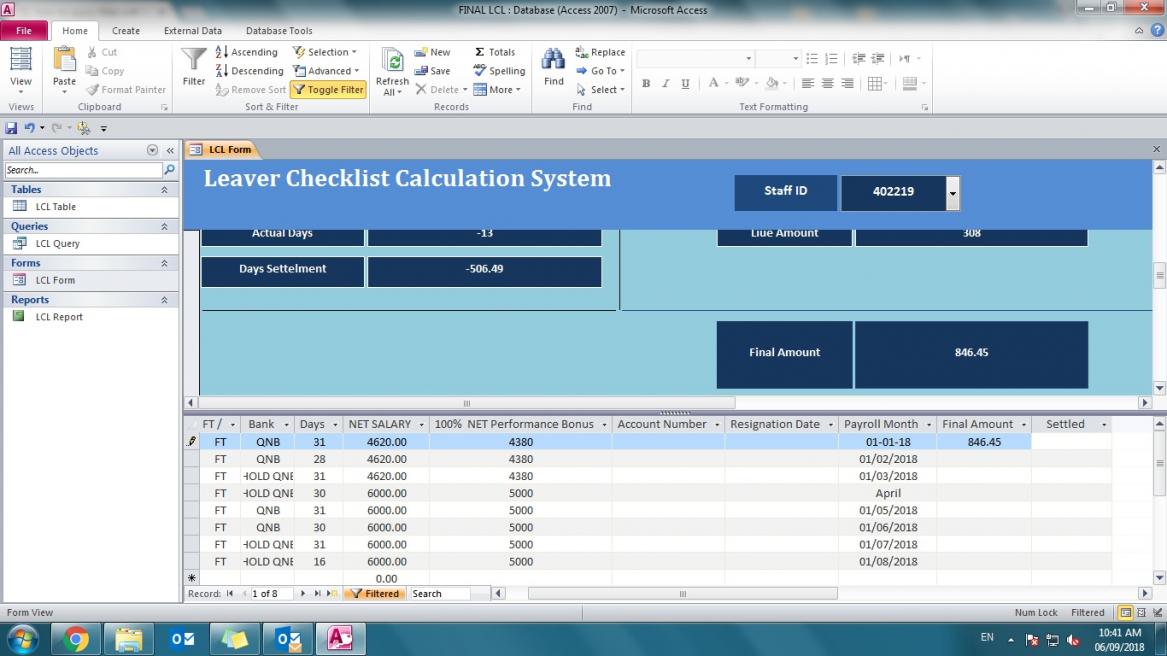Viewport: 1167px width, 656px height.
Task: Open the Database Tools tab
Action: [279, 31]
